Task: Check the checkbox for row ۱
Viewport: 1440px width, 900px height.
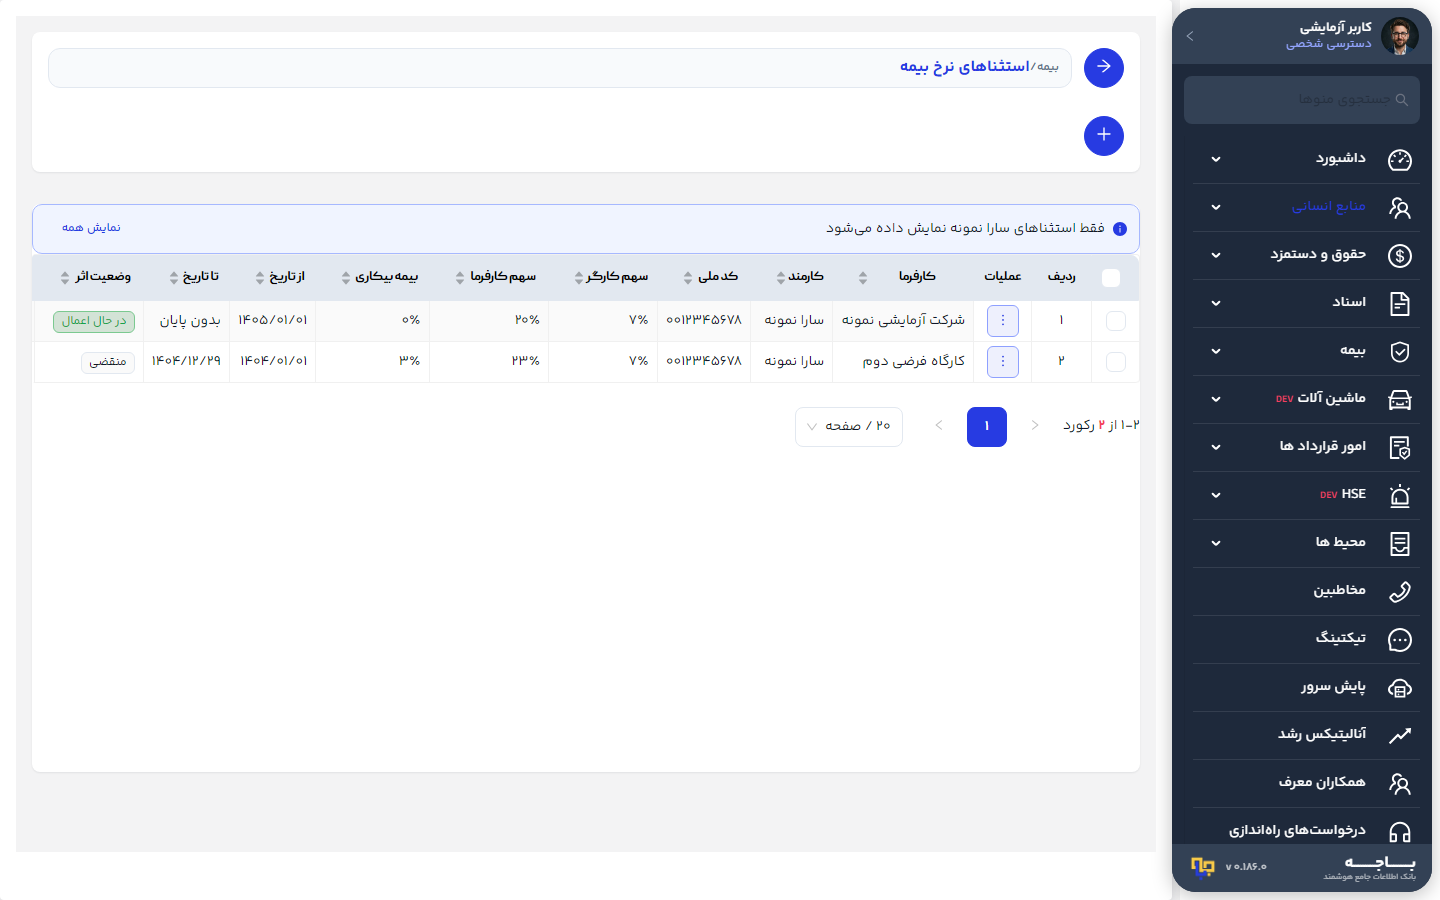Action: click(x=1116, y=321)
